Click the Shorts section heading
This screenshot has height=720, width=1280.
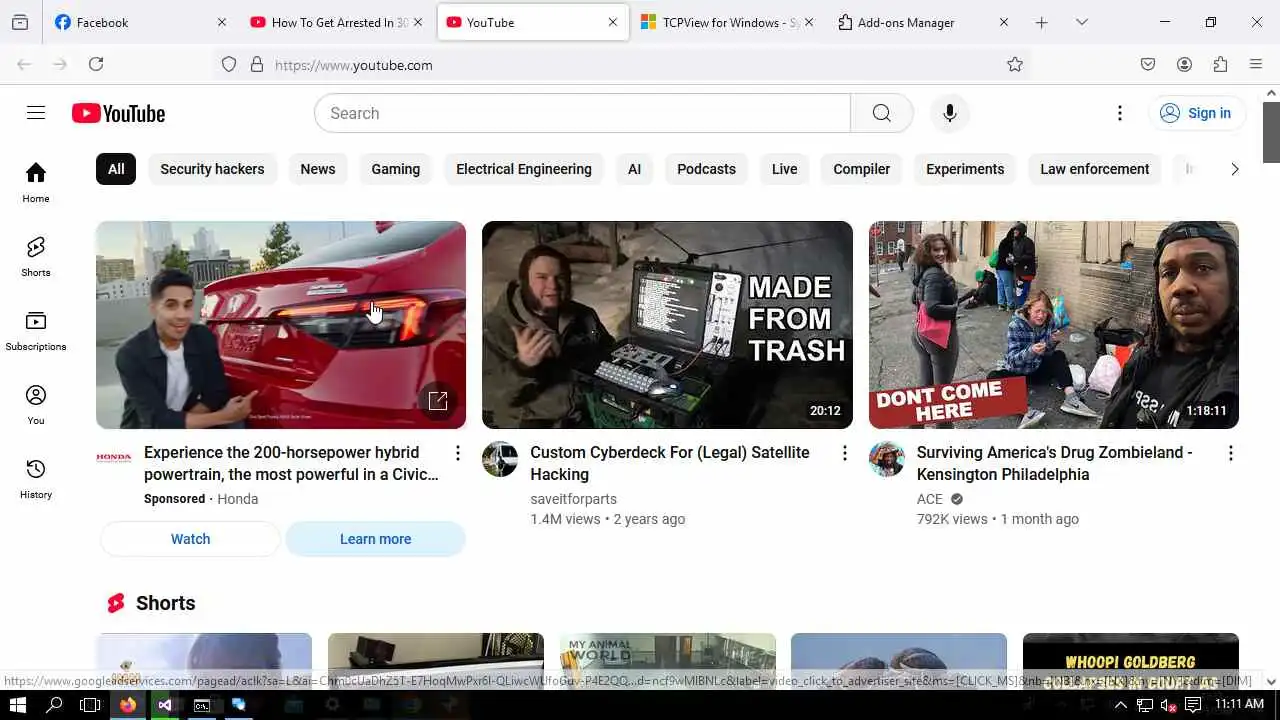(165, 603)
